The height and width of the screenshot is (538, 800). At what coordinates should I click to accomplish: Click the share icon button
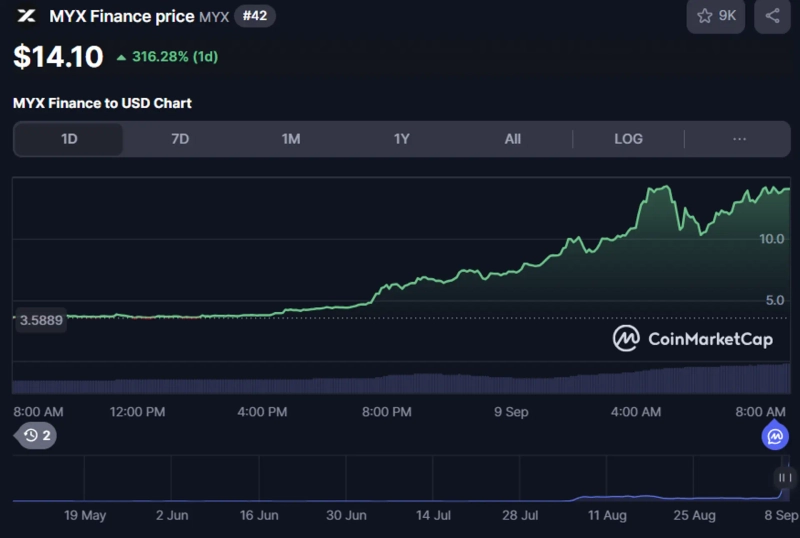click(x=772, y=16)
